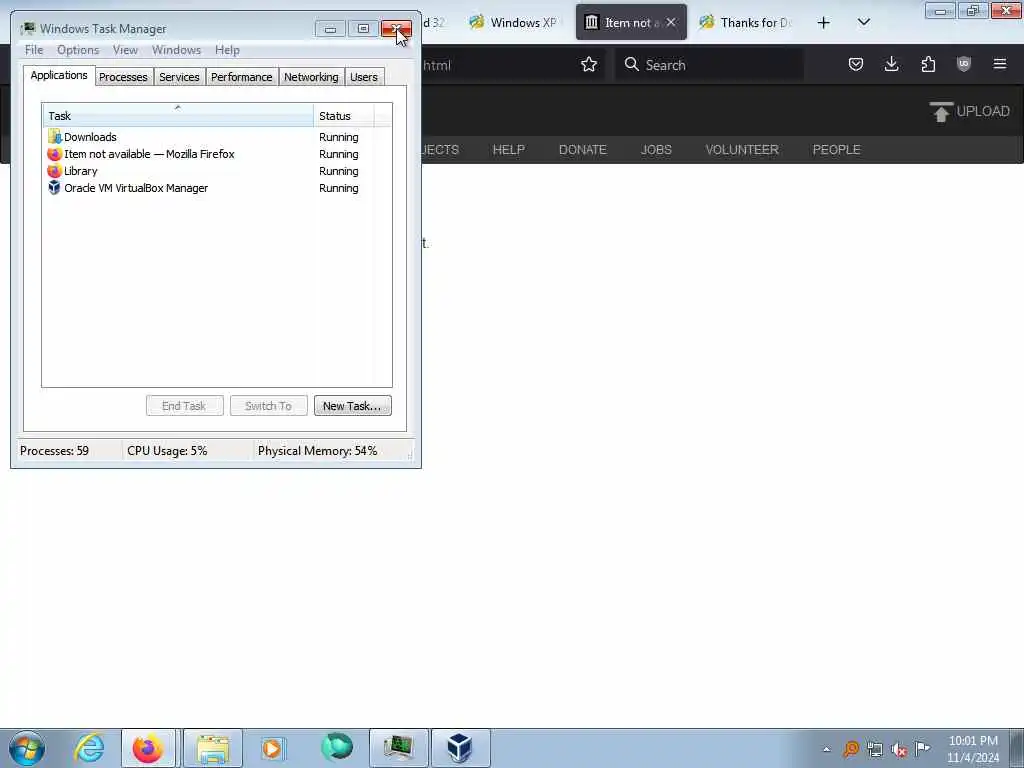Click the green round app taskbar icon
This screenshot has height=768, width=1024.
click(337, 748)
